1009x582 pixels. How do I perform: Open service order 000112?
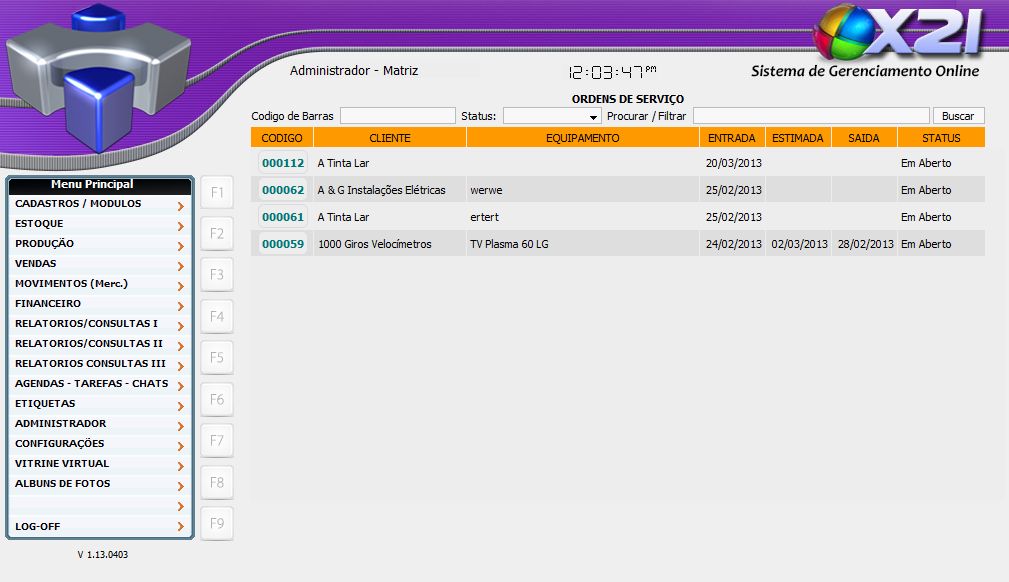point(282,163)
